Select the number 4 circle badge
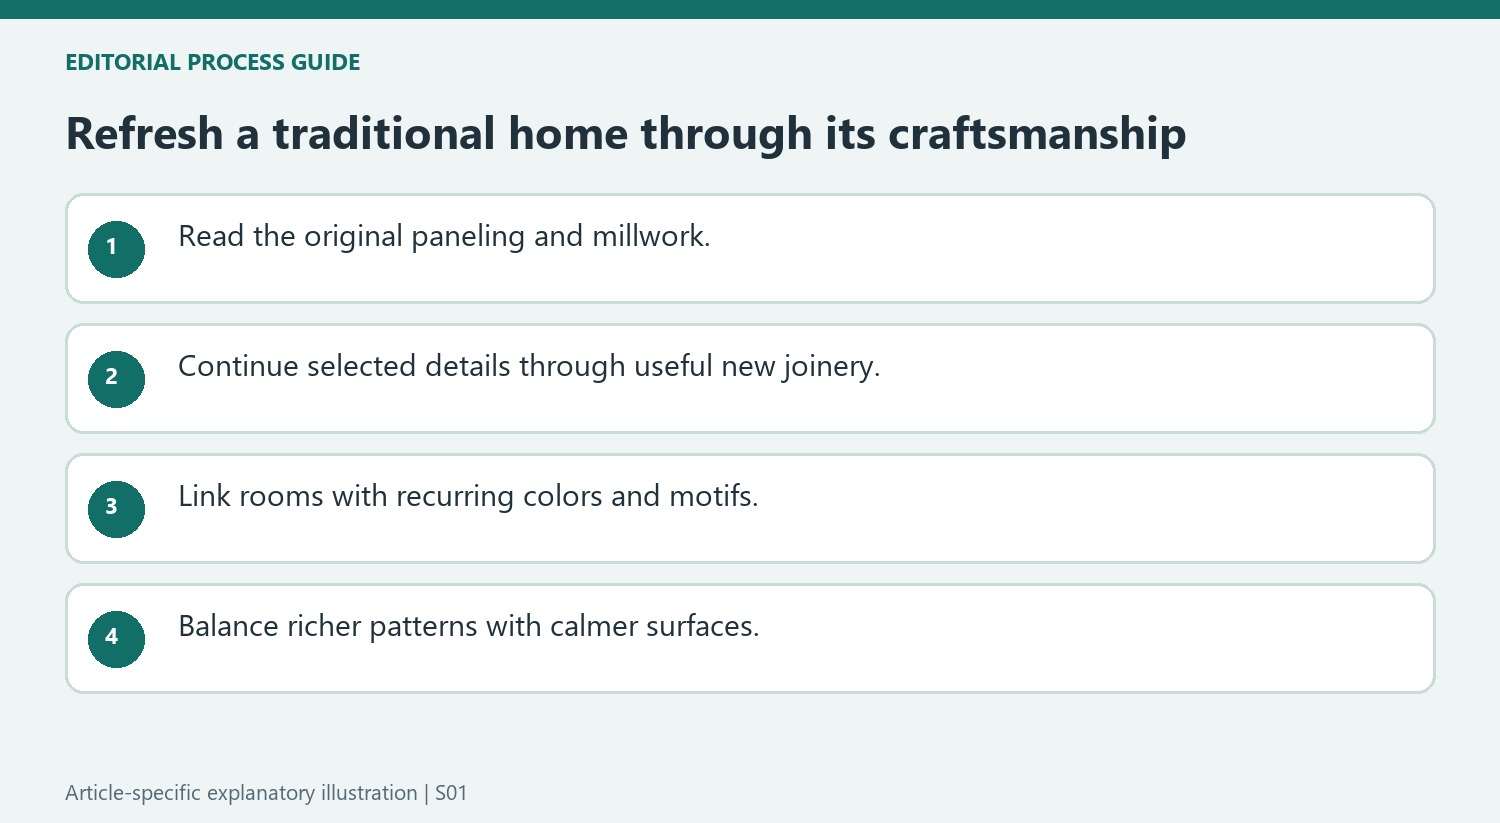The image size is (1500, 823). coord(116,639)
